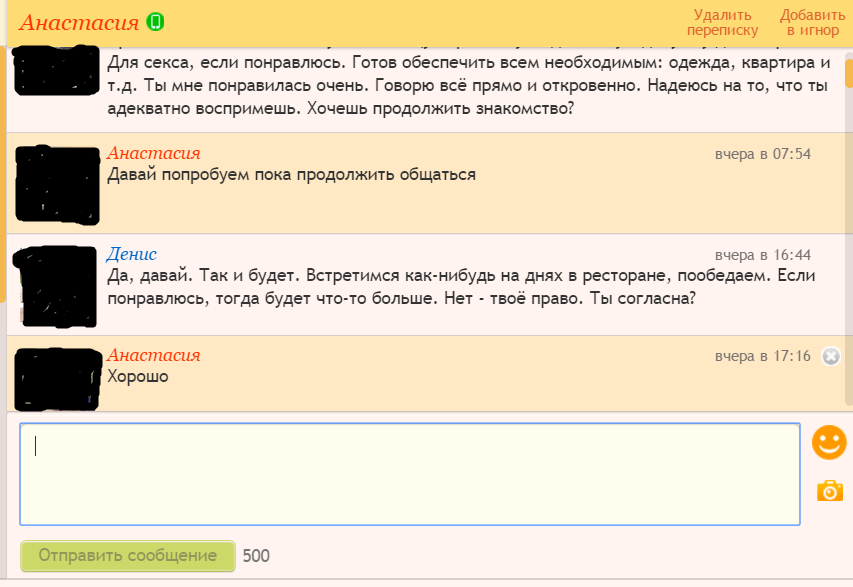Image resolution: width=853 pixels, height=587 pixels.
Task: Click green mobile status icon beside Анастасия
Action: click(x=155, y=22)
